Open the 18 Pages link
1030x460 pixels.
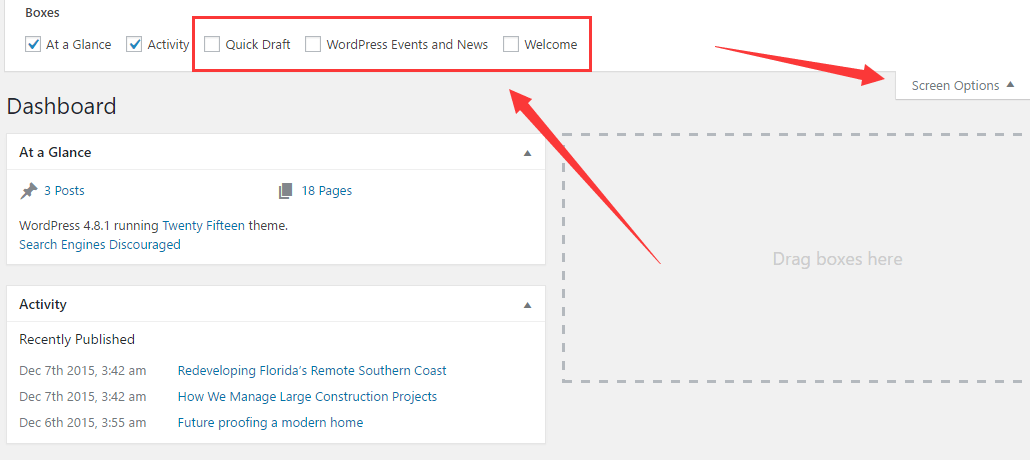click(327, 190)
